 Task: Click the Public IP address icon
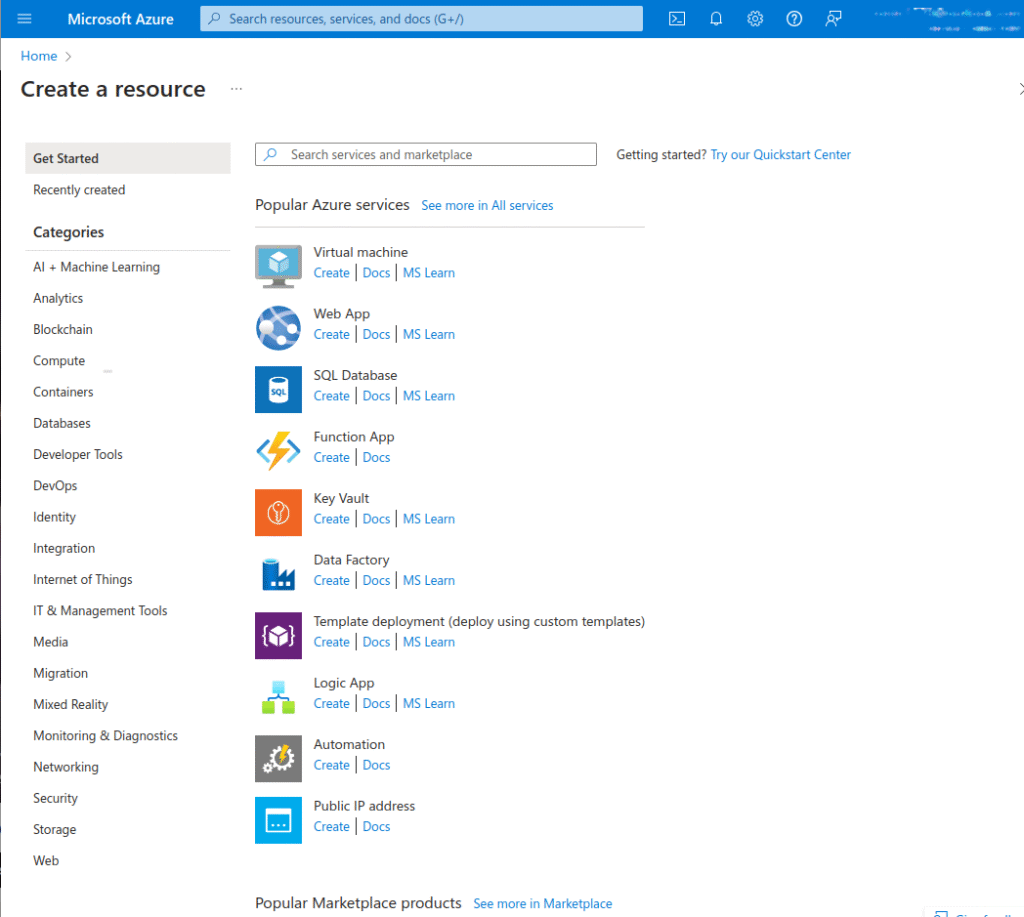pos(278,820)
